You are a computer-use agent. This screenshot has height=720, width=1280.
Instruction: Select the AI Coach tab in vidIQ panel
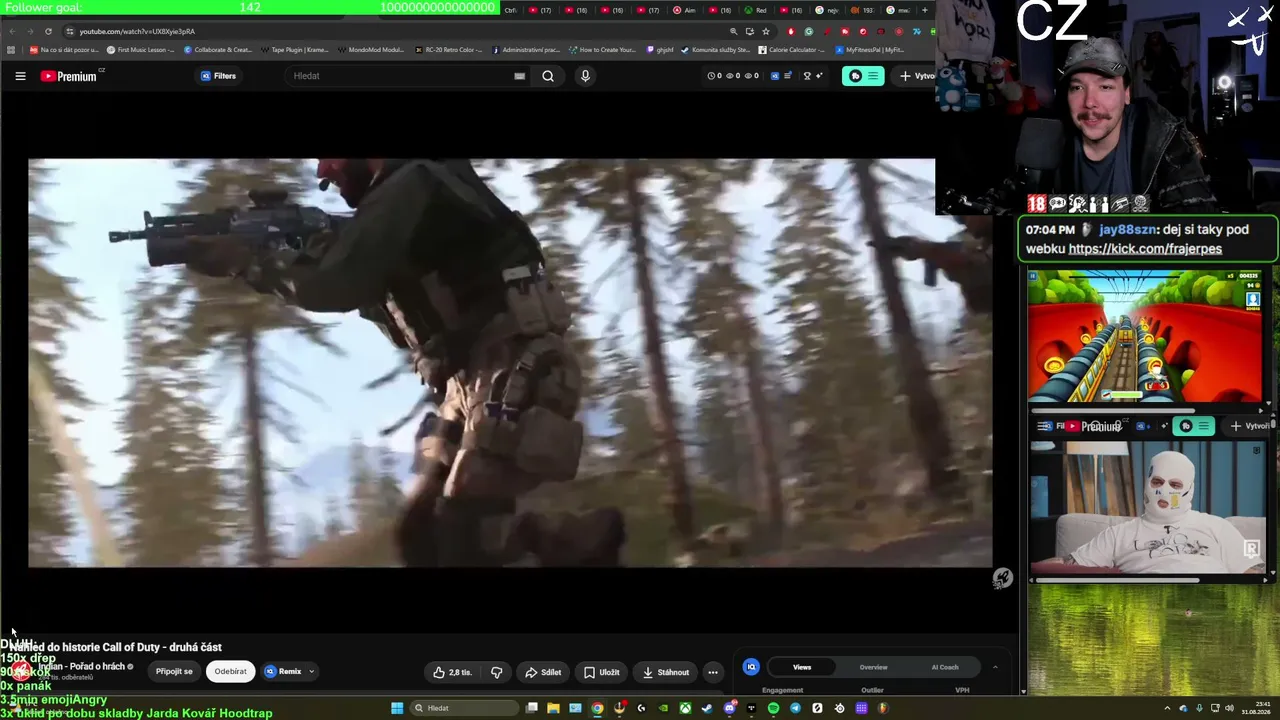tap(945, 667)
